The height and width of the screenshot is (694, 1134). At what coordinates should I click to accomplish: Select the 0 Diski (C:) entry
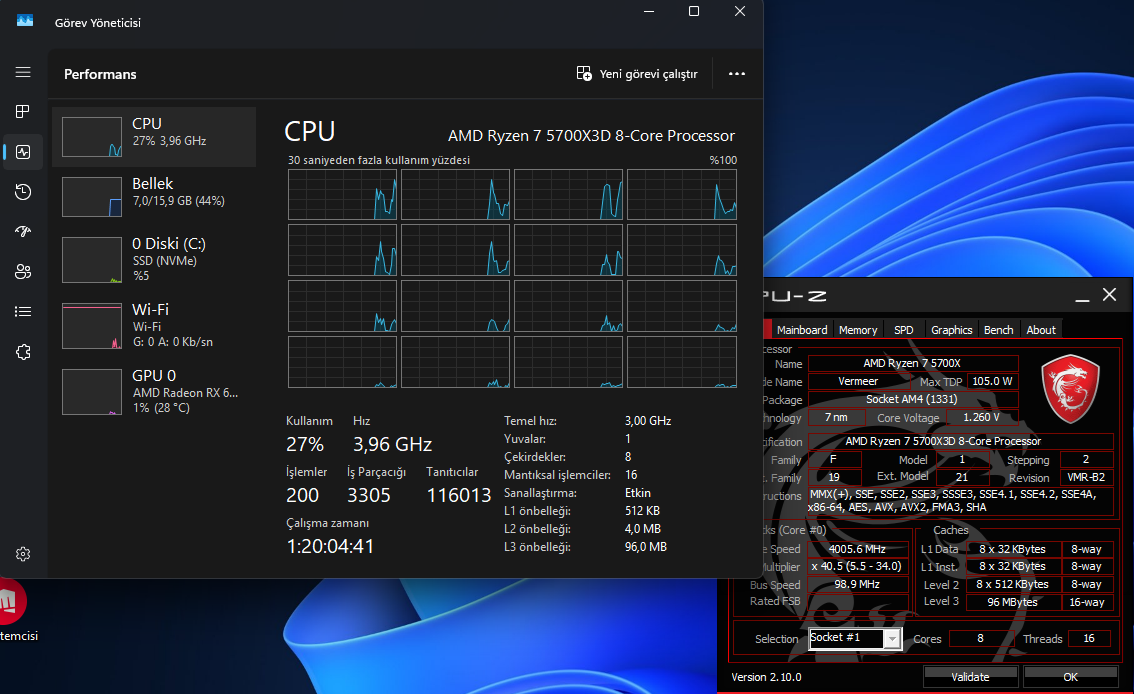coord(154,260)
